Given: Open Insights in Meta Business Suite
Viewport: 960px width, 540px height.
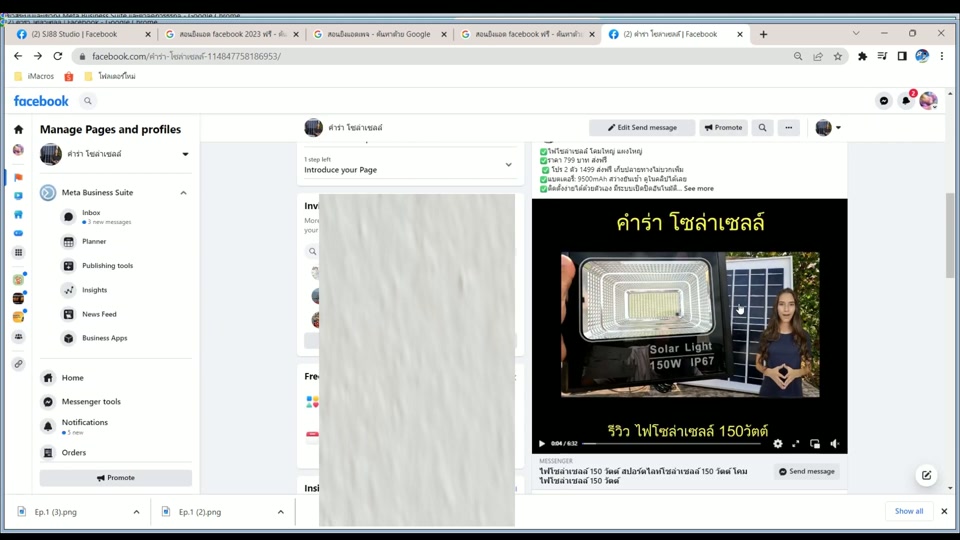Looking at the screenshot, I should pos(94,290).
